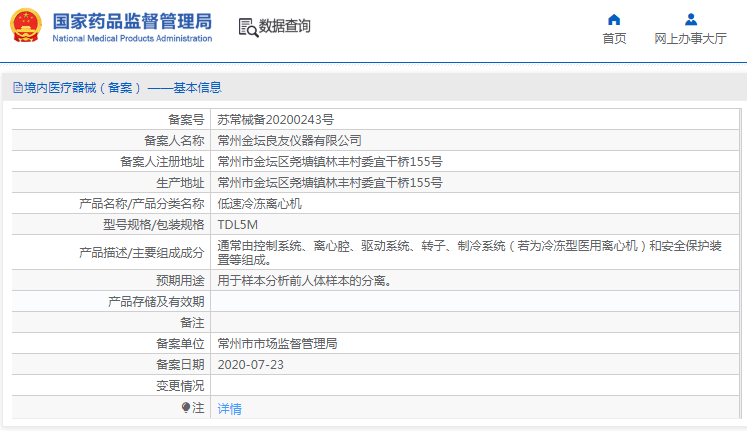This screenshot has width=747, height=431.
Task: Click the person icon above 网上办事大厅
Action: [690, 19]
